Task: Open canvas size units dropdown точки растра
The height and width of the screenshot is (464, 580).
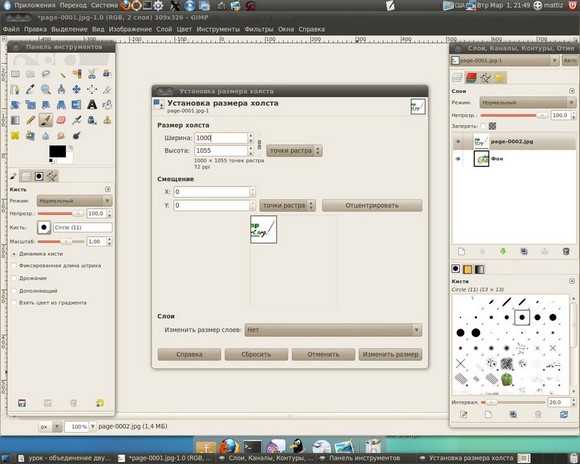Action: pos(294,151)
